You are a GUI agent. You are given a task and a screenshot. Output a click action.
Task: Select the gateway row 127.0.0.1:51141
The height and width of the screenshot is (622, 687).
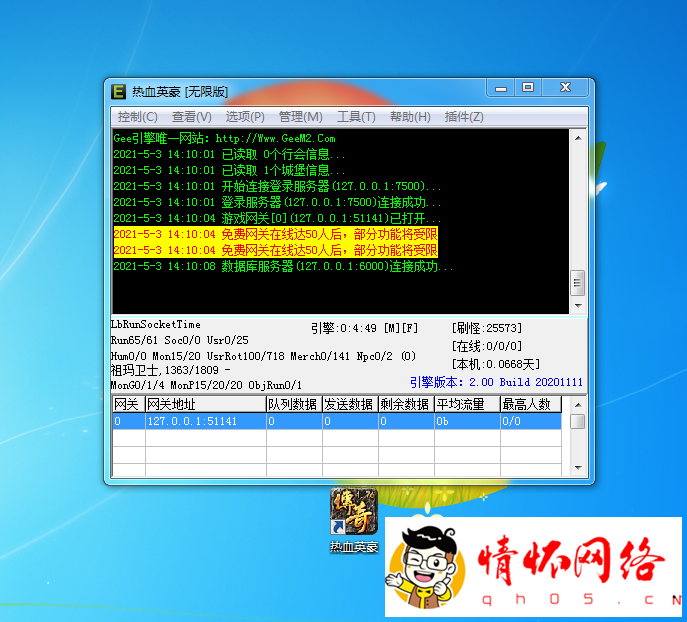point(336,421)
